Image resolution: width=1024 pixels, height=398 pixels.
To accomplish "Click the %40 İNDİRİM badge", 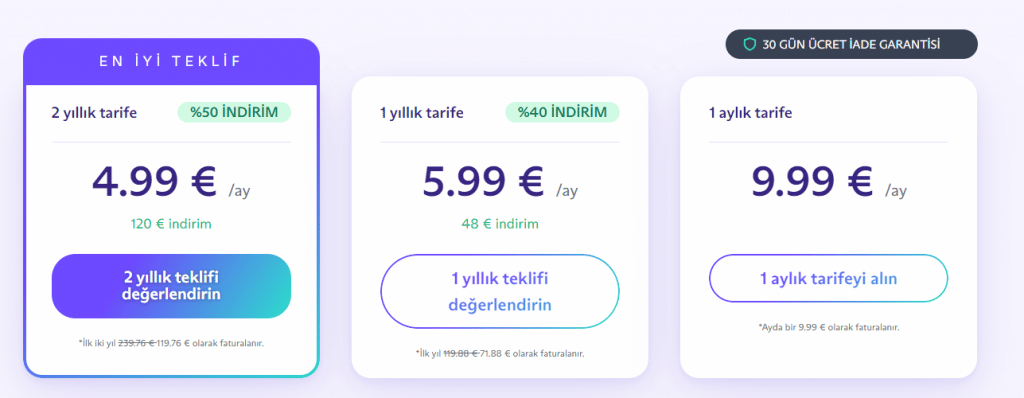I will click(x=562, y=112).
